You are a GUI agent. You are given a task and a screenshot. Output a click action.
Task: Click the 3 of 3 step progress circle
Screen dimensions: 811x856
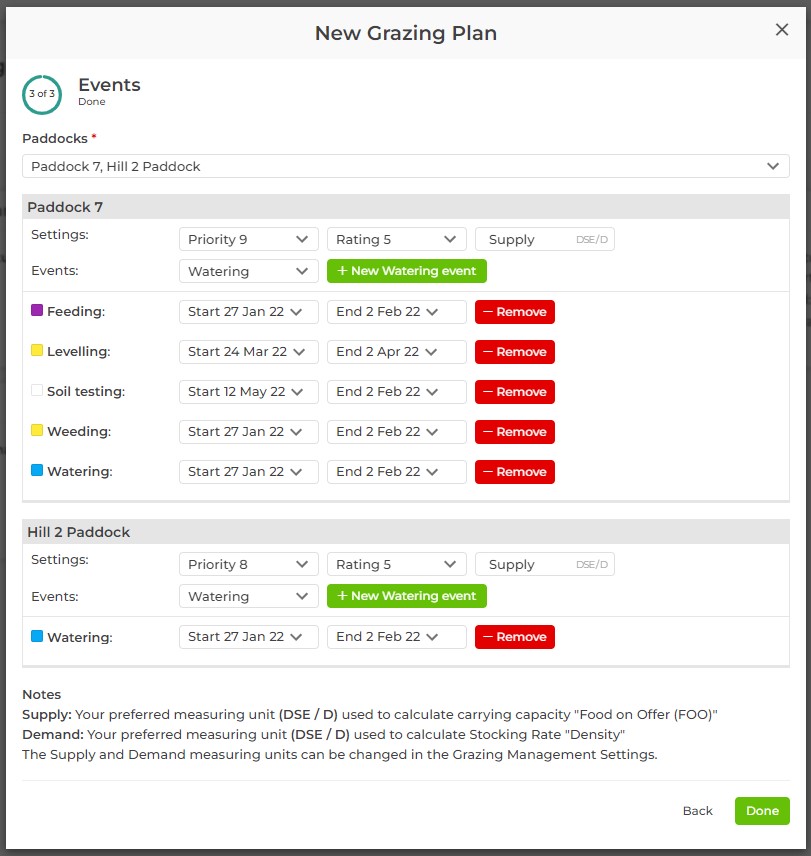[42, 94]
